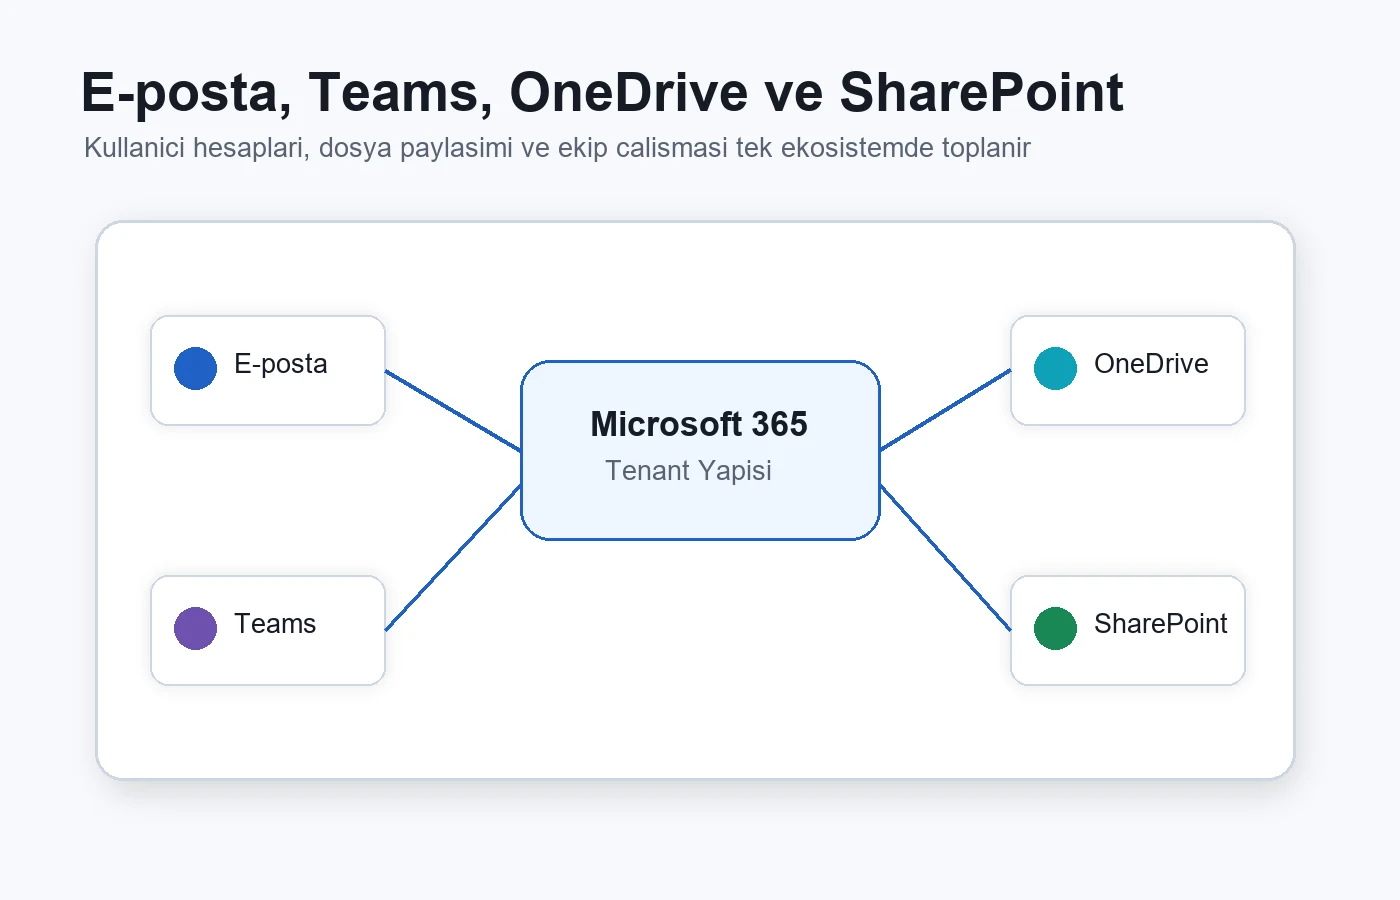
Task: Click the subtitle starting with Kullanici hesaplari
Action: point(557,148)
